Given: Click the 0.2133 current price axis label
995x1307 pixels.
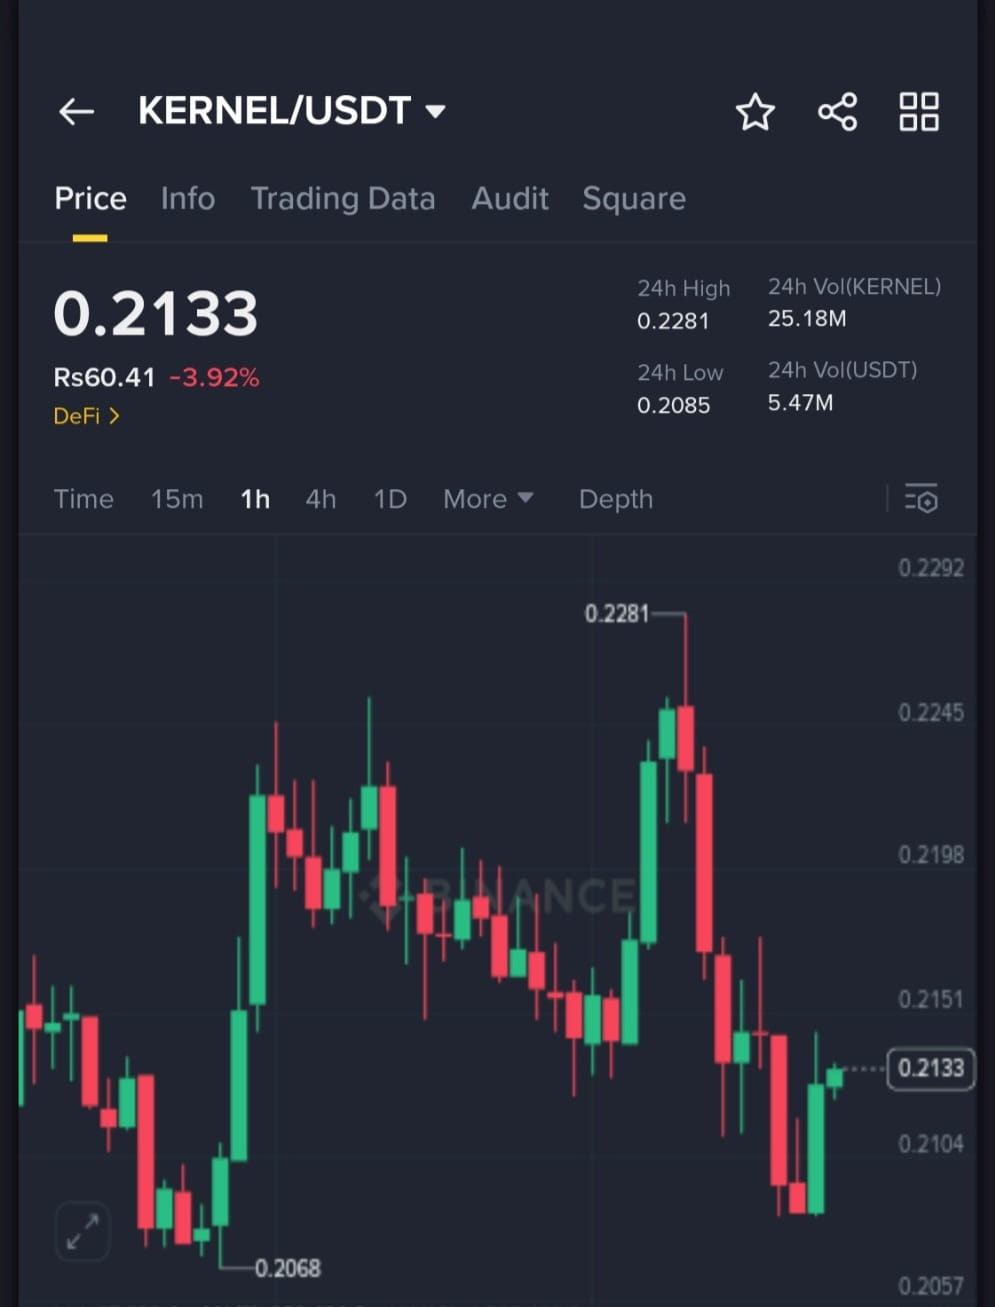Looking at the screenshot, I should pos(930,1068).
